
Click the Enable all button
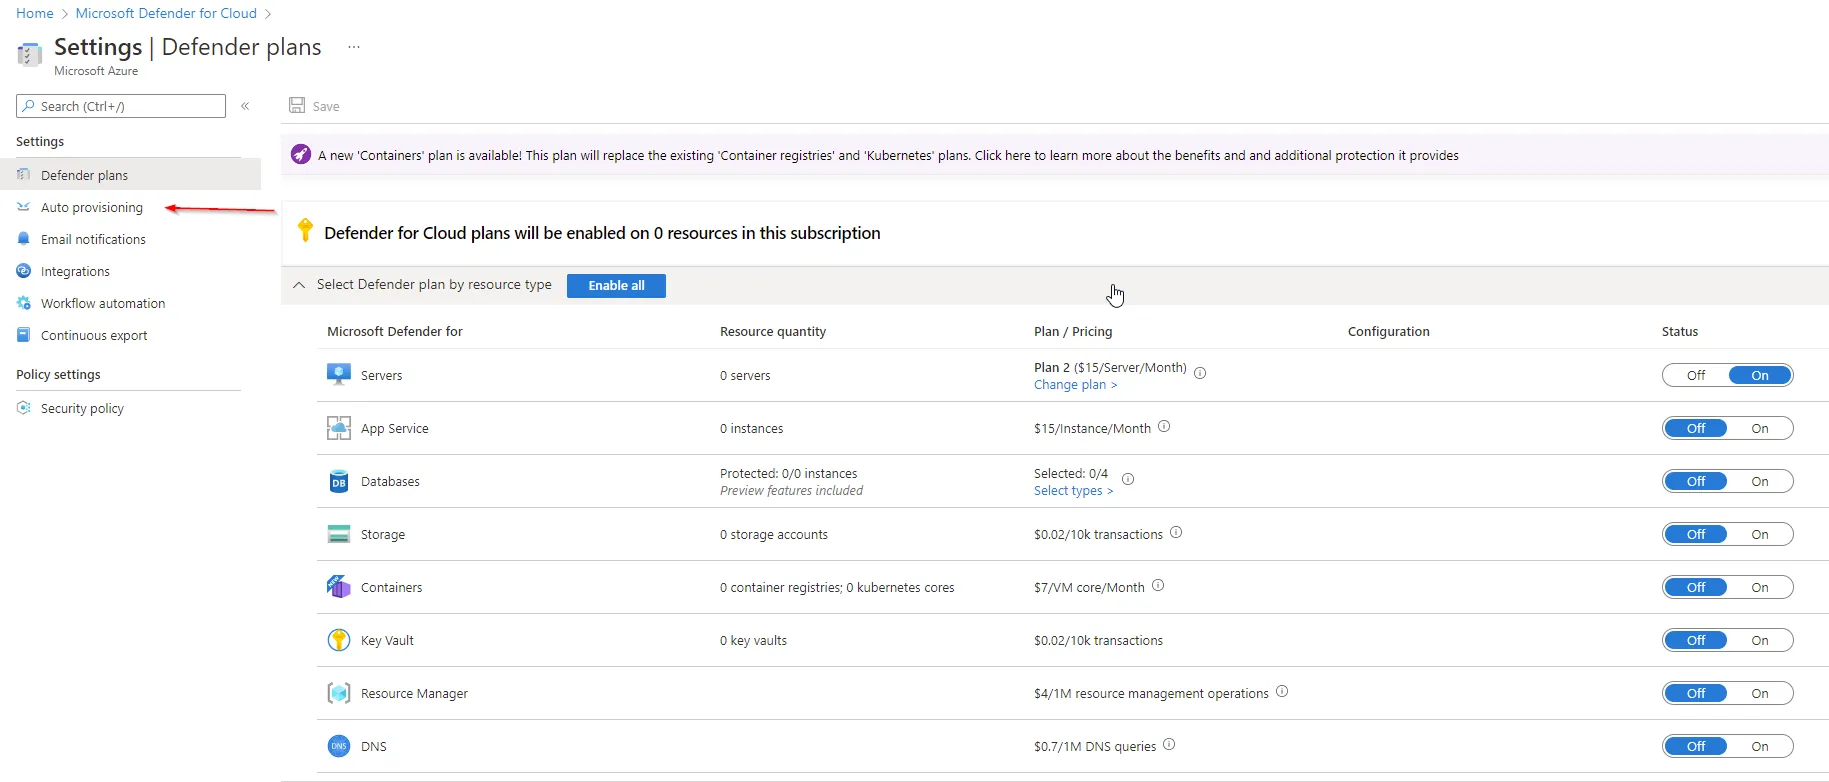tap(616, 285)
